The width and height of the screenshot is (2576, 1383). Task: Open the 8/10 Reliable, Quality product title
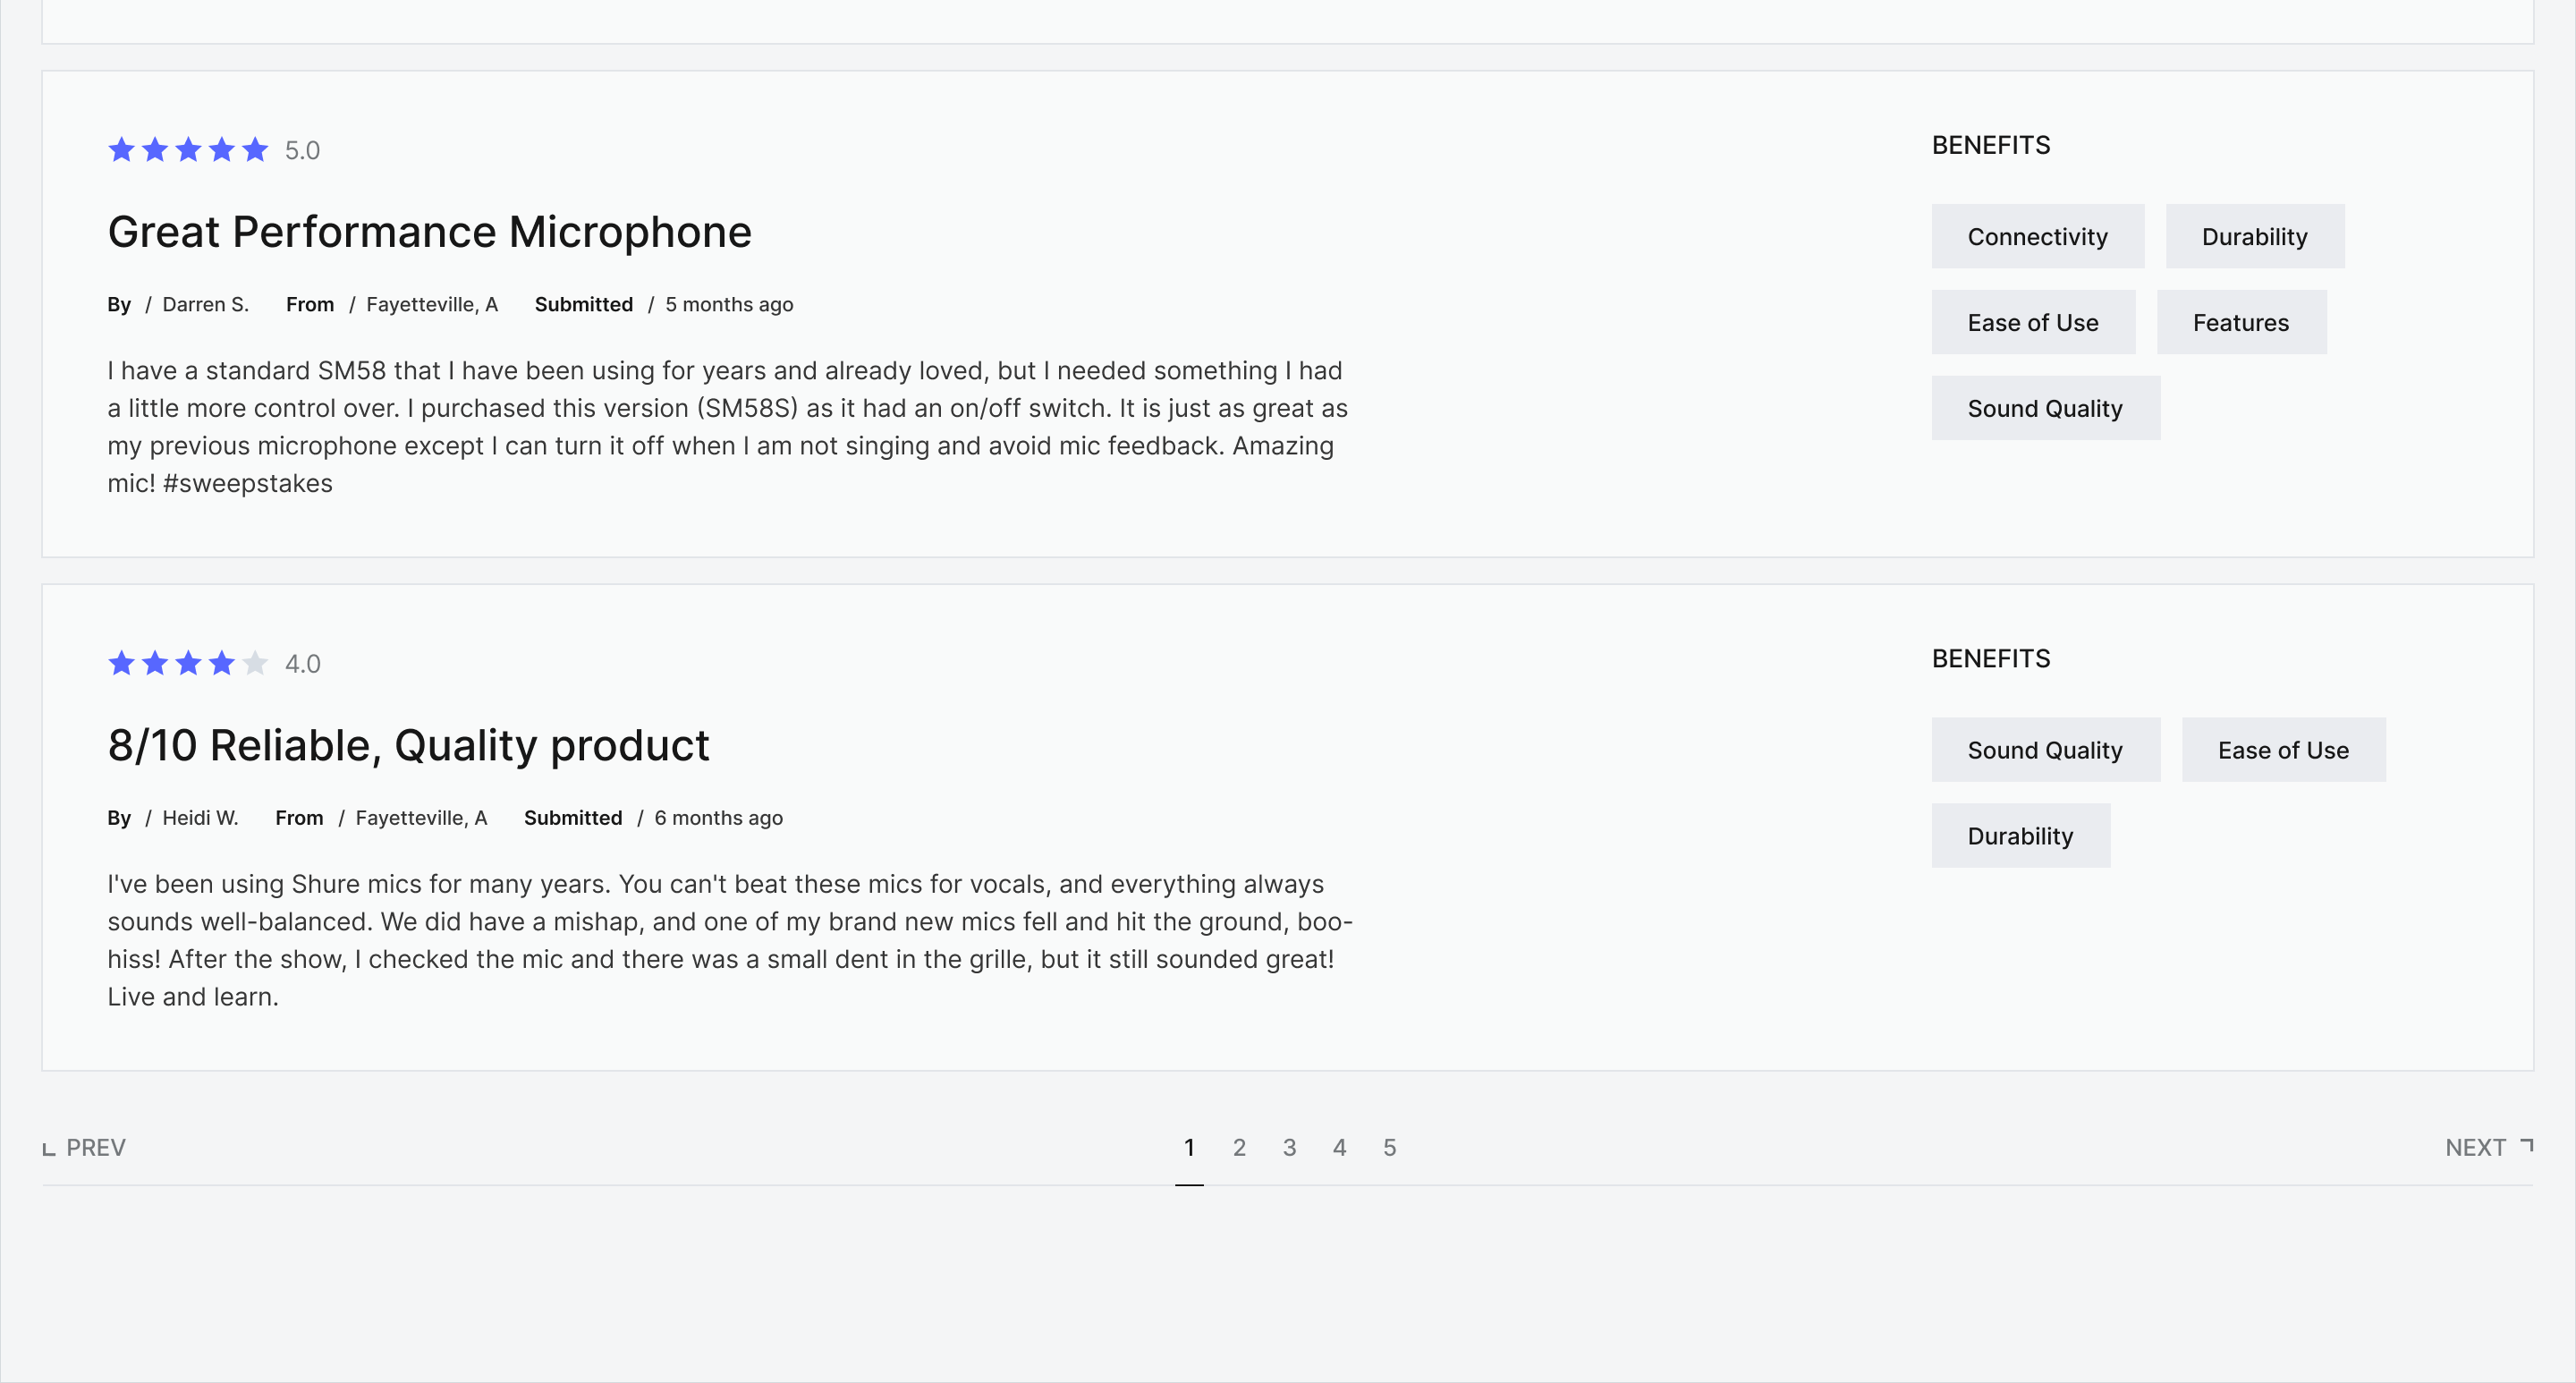[x=408, y=746]
